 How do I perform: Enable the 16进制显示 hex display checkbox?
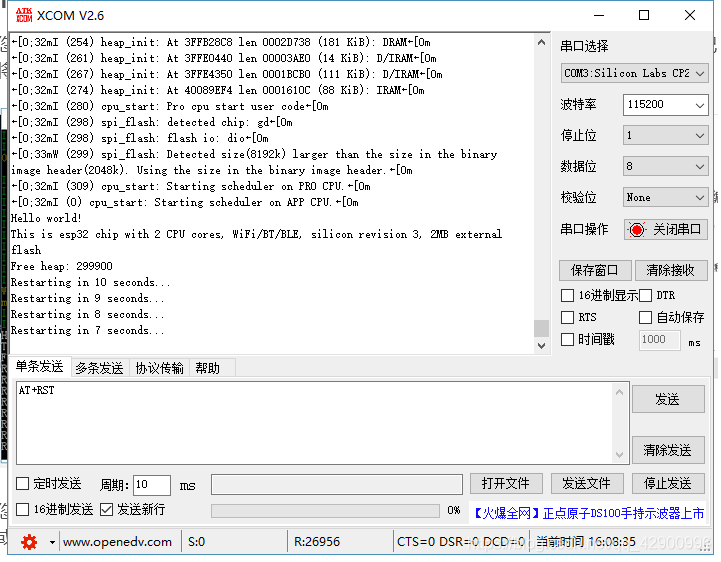567,295
